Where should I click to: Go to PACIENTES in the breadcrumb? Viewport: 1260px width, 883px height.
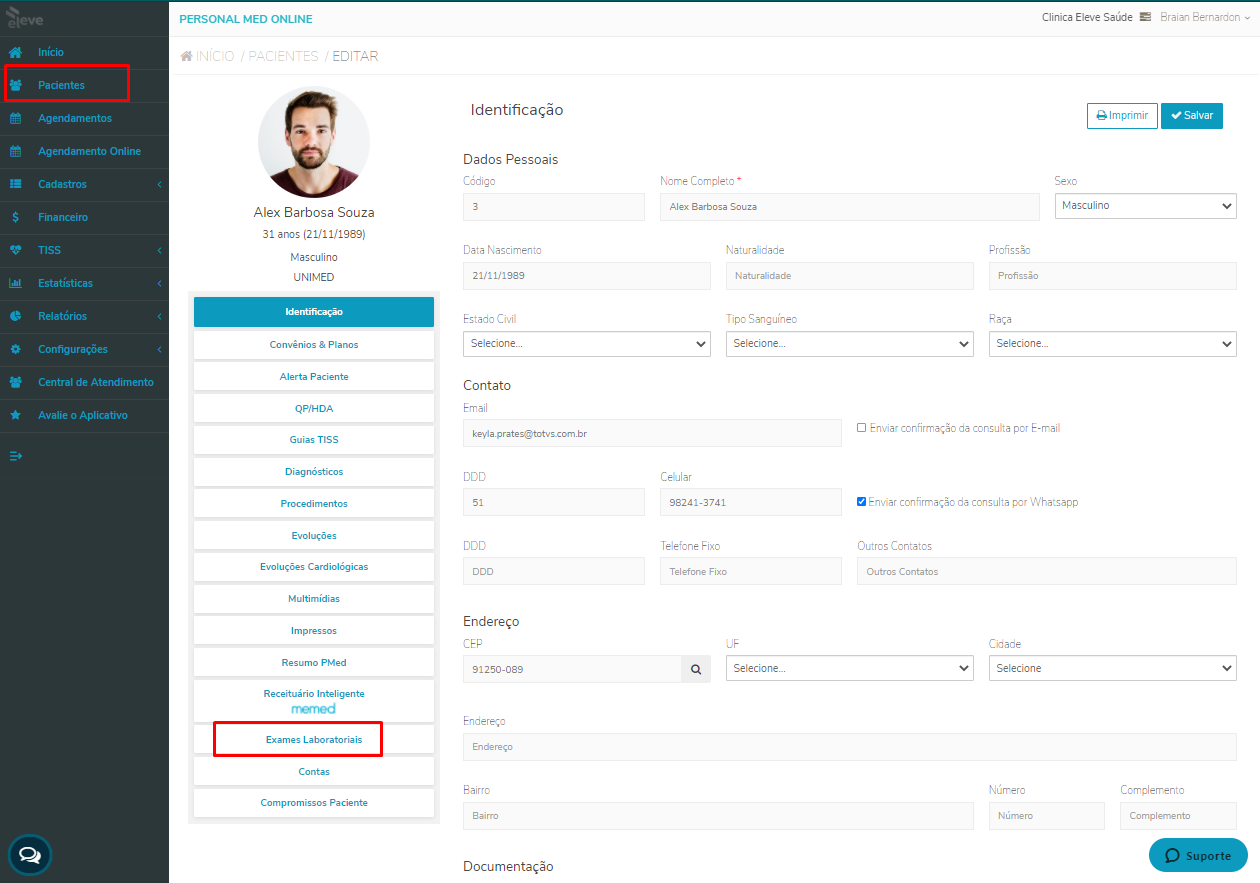pyautogui.click(x=283, y=56)
